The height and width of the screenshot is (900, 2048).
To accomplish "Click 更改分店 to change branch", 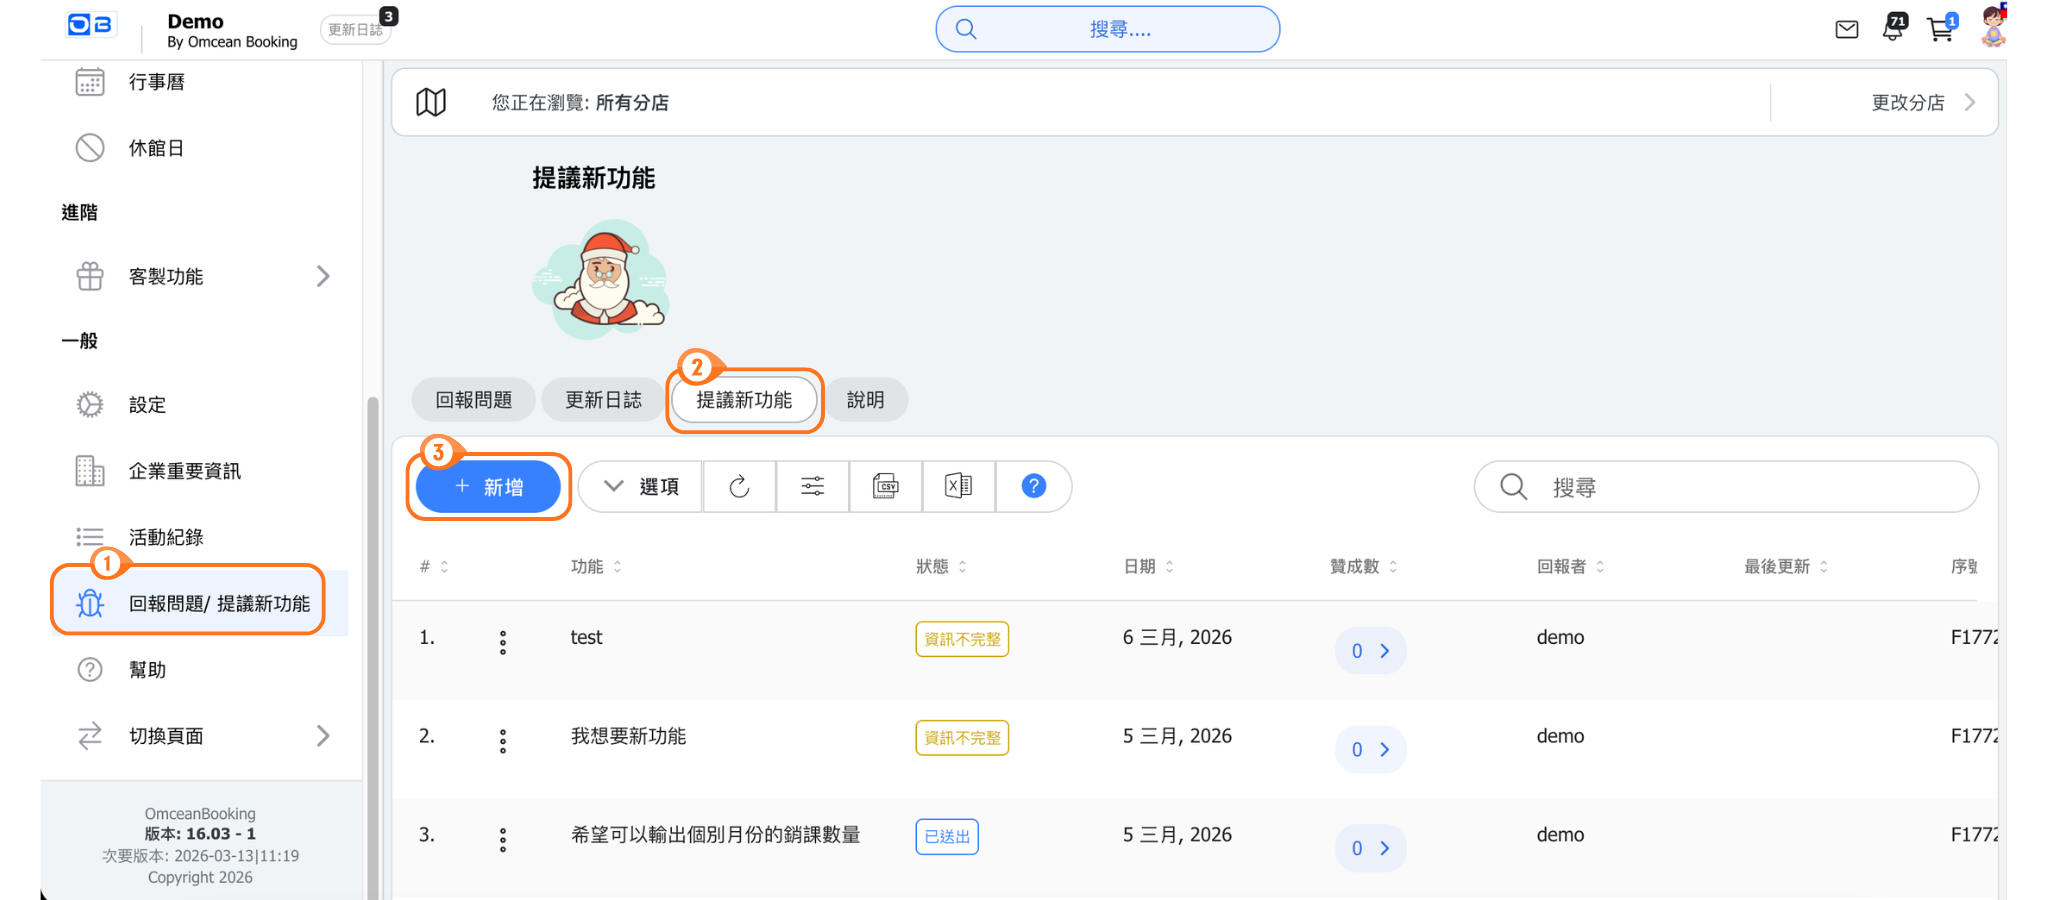I will click(1920, 103).
